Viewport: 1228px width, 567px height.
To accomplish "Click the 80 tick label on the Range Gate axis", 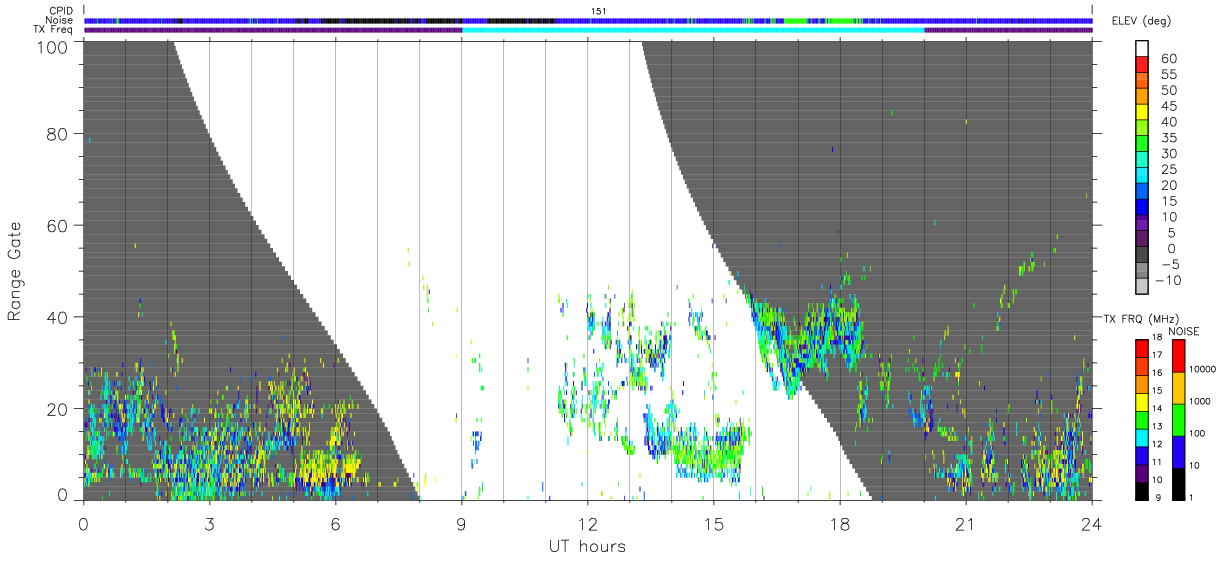I will [x=59, y=134].
